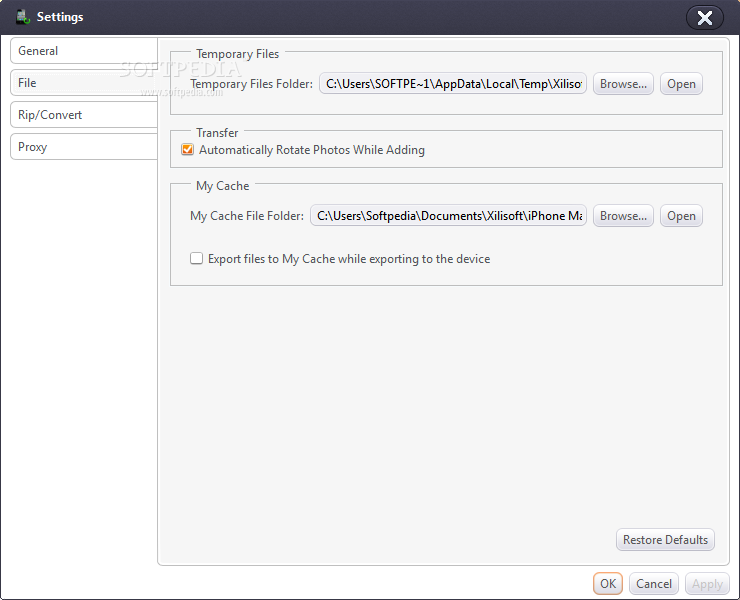Open the My Cache File Folder
This screenshot has height=600, width=740.
click(681, 216)
